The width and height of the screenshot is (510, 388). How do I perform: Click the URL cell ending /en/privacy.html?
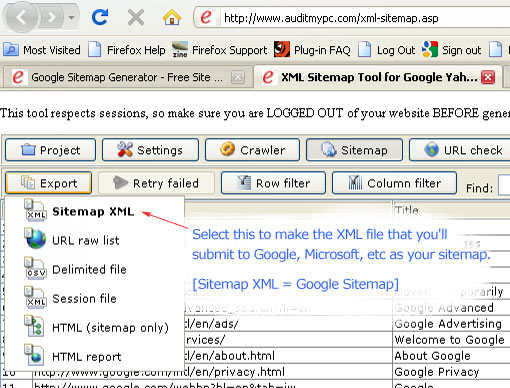[212, 372]
